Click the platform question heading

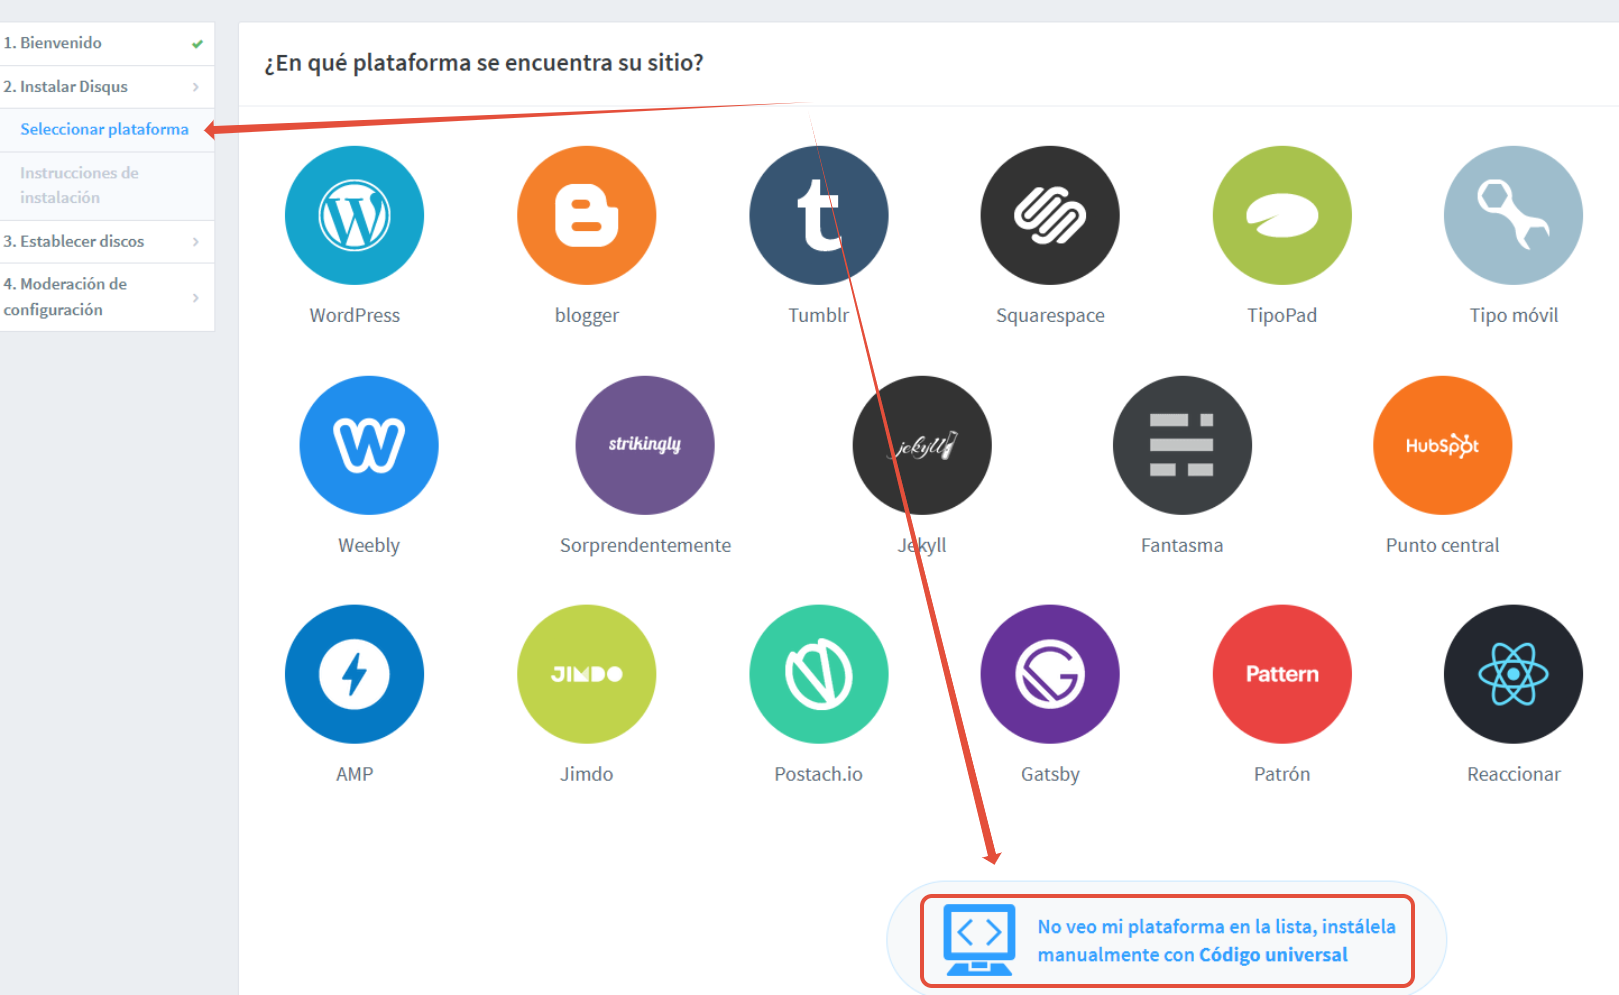483,63
